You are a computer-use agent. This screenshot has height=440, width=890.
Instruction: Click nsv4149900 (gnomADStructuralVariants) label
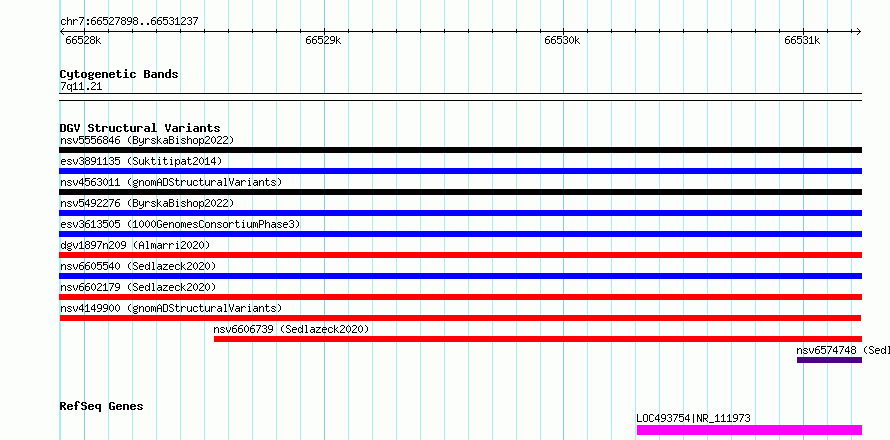tap(171, 308)
